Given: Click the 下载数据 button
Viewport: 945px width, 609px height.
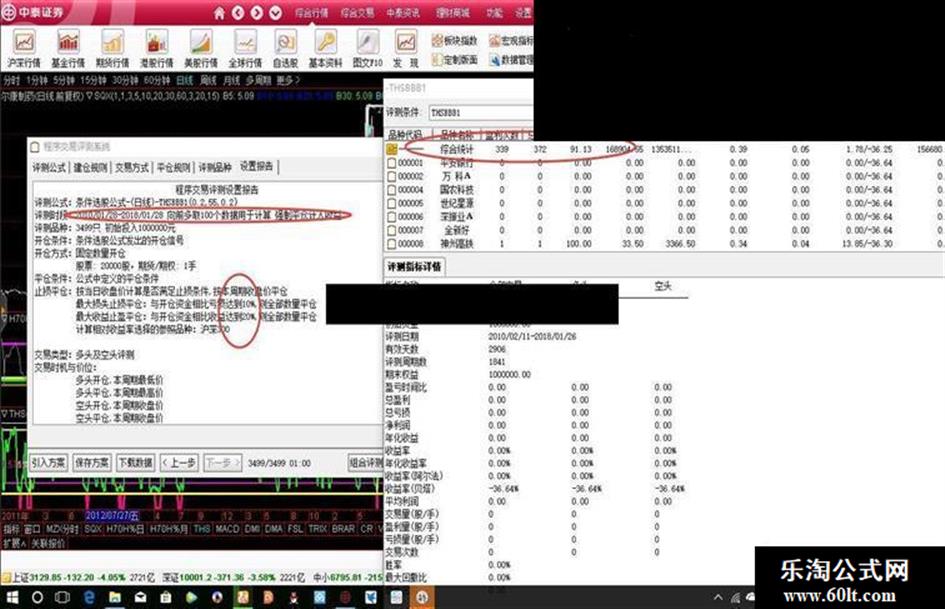Looking at the screenshot, I should [x=135, y=462].
